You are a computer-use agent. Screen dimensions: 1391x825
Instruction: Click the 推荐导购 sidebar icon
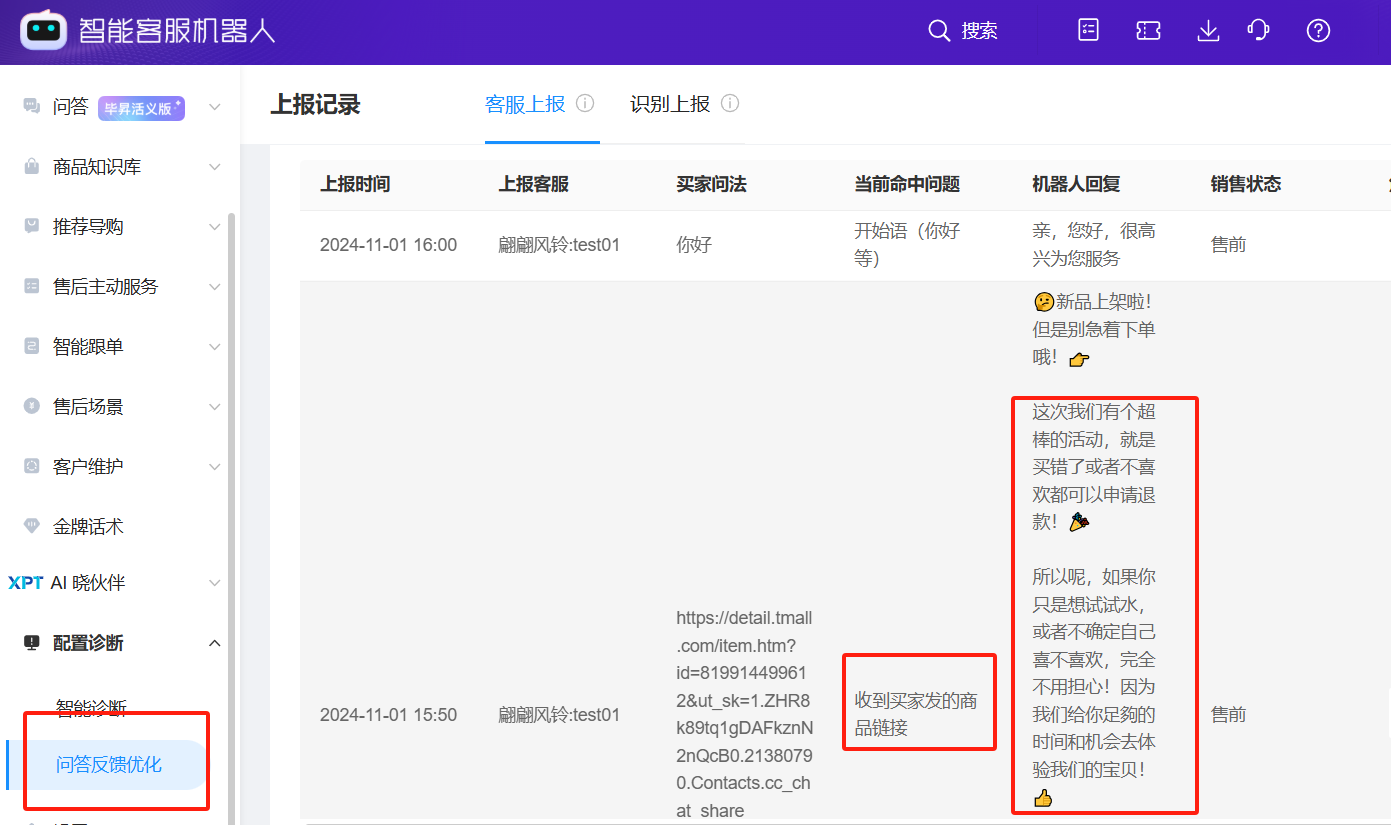click(x=32, y=227)
